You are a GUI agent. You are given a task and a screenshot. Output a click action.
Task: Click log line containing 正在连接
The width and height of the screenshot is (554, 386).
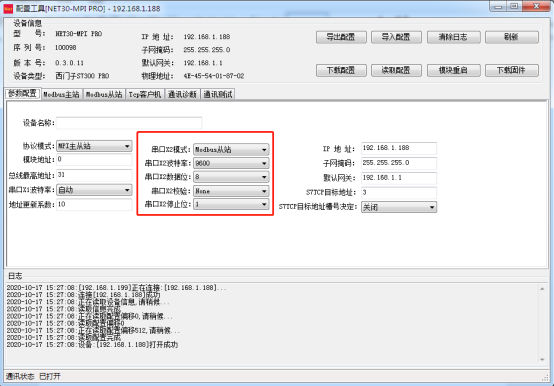point(116,287)
